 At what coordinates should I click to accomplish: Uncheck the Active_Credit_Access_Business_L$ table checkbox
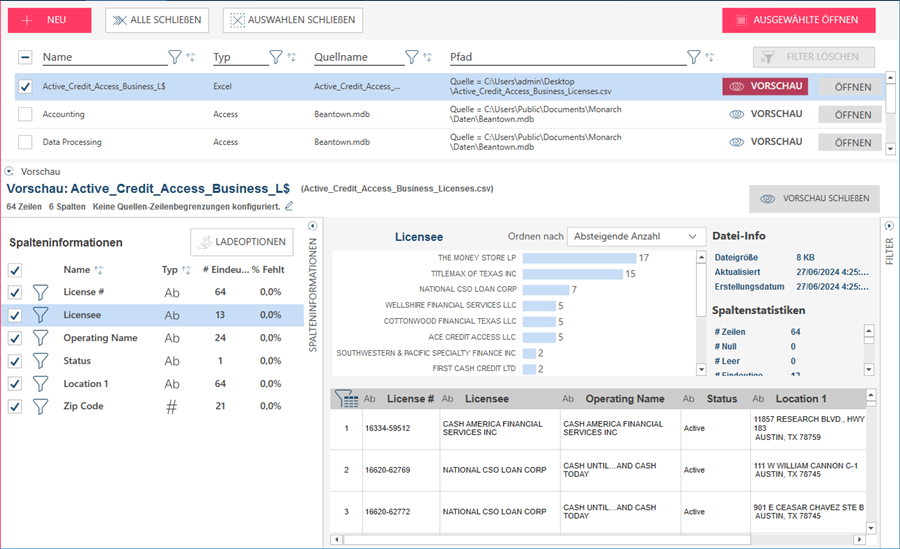(x=25, y=87)
